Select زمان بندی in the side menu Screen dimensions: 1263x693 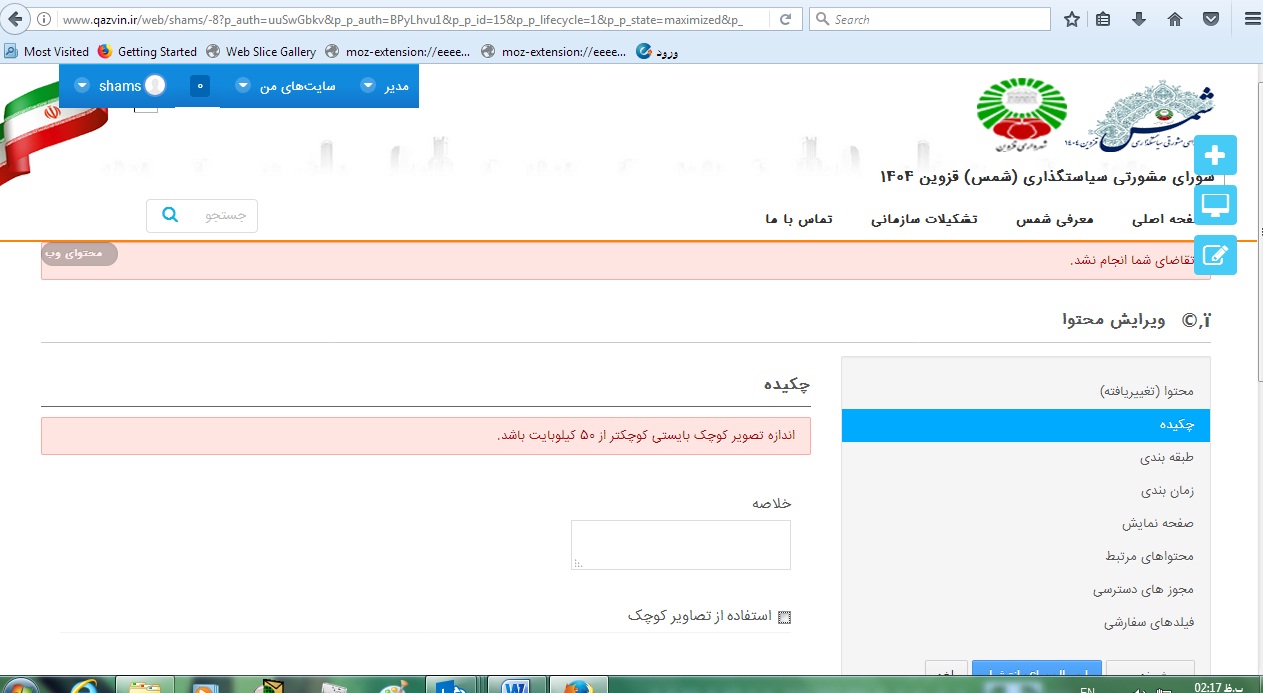(1167, 491)
